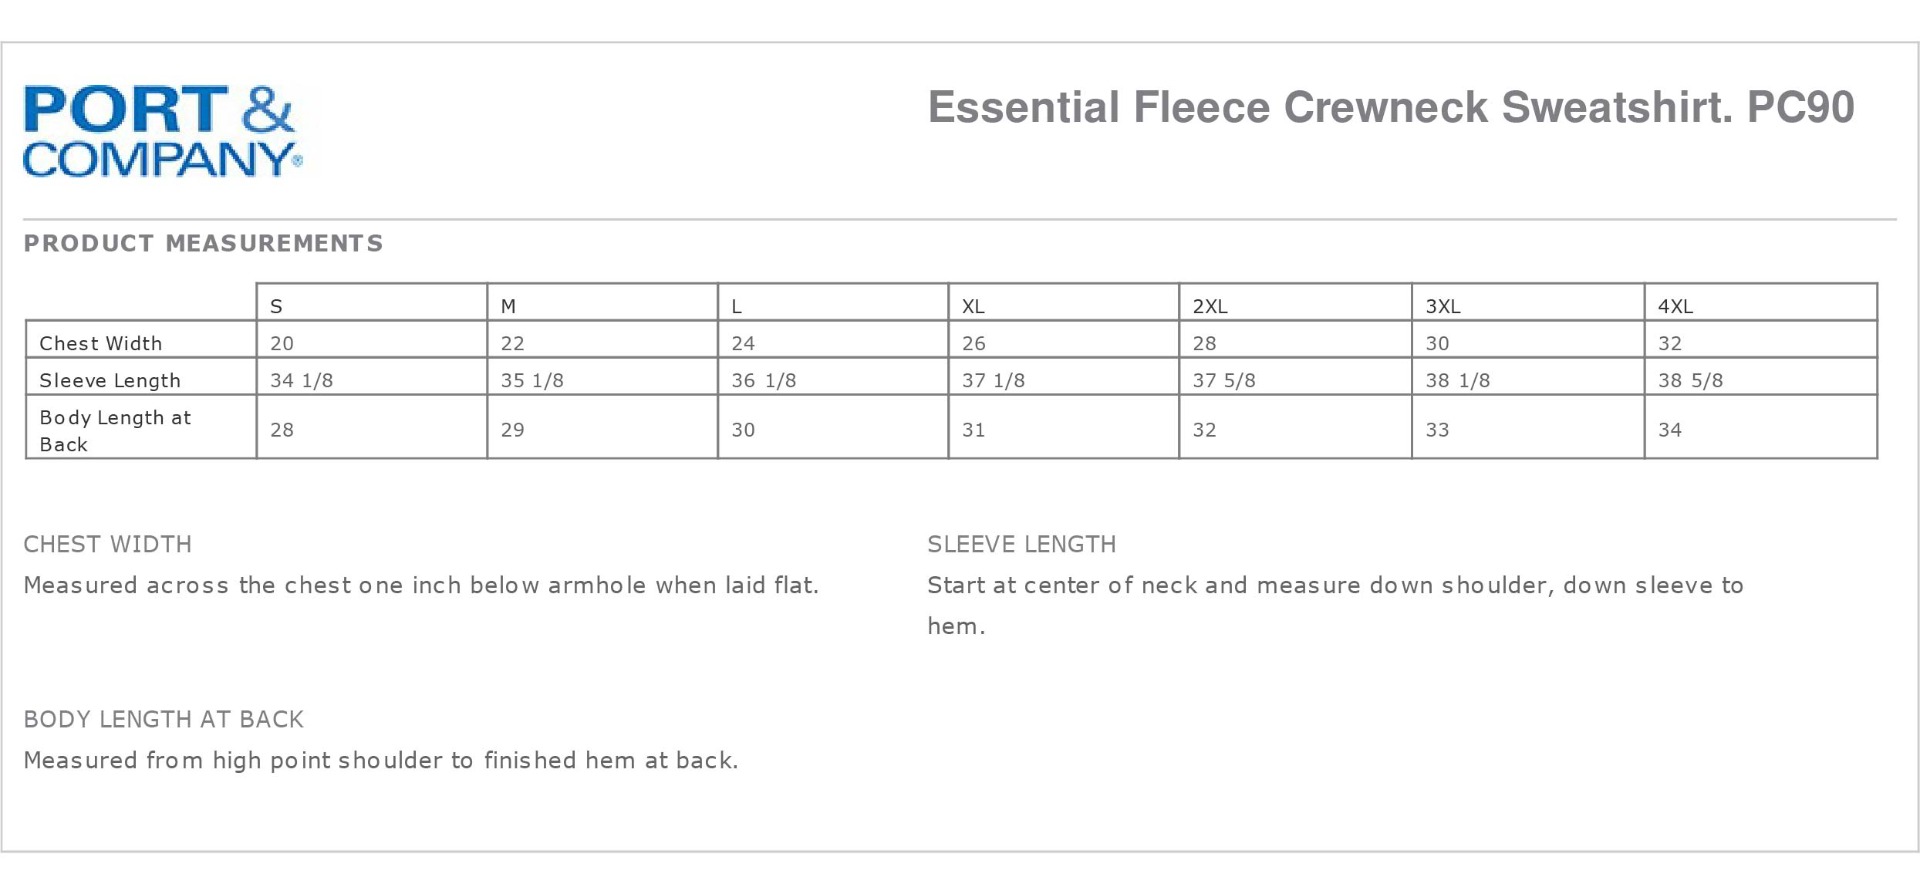Select the BODY LENGTH AT BACK heading
This screenshot has width=1920, height=873.
pos(164,719)
